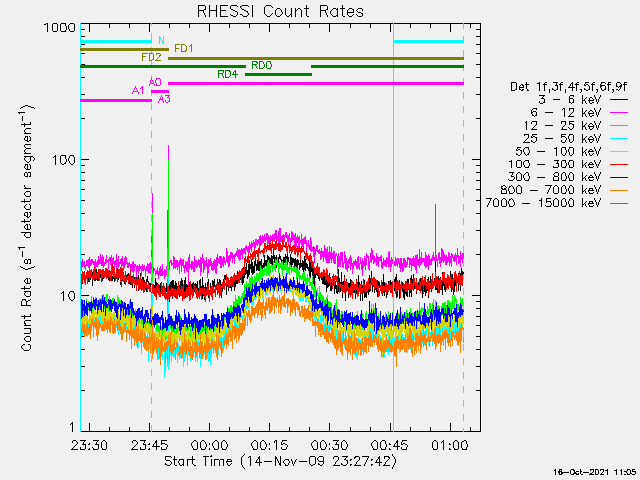640x480 pixels.
Task: Click the Count Rate y-axis caption
Action: pos(27,227)
